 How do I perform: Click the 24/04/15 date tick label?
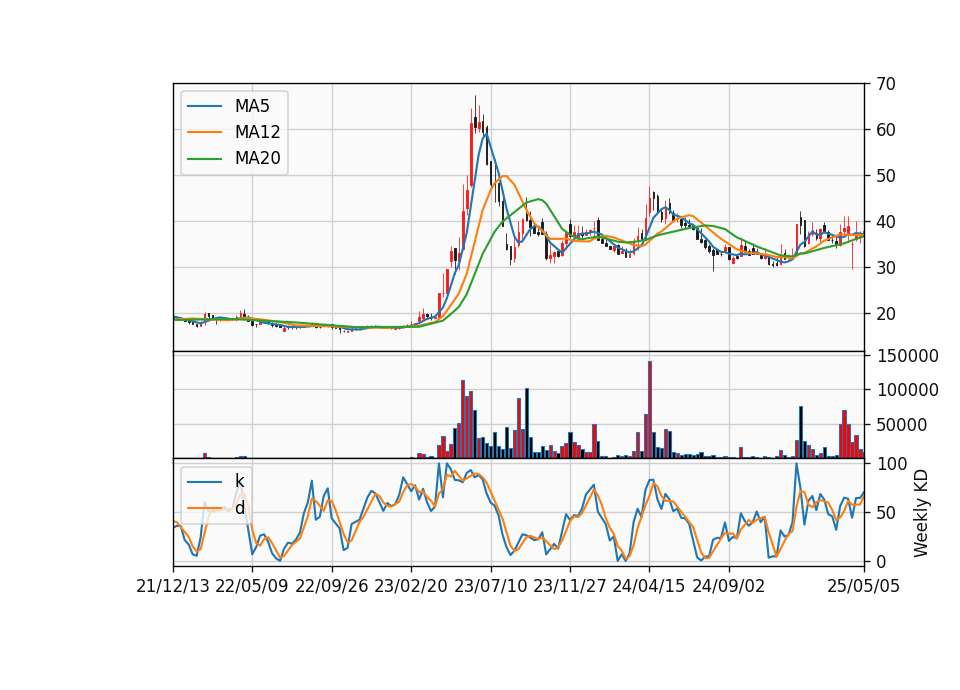[x=649, y=586]
